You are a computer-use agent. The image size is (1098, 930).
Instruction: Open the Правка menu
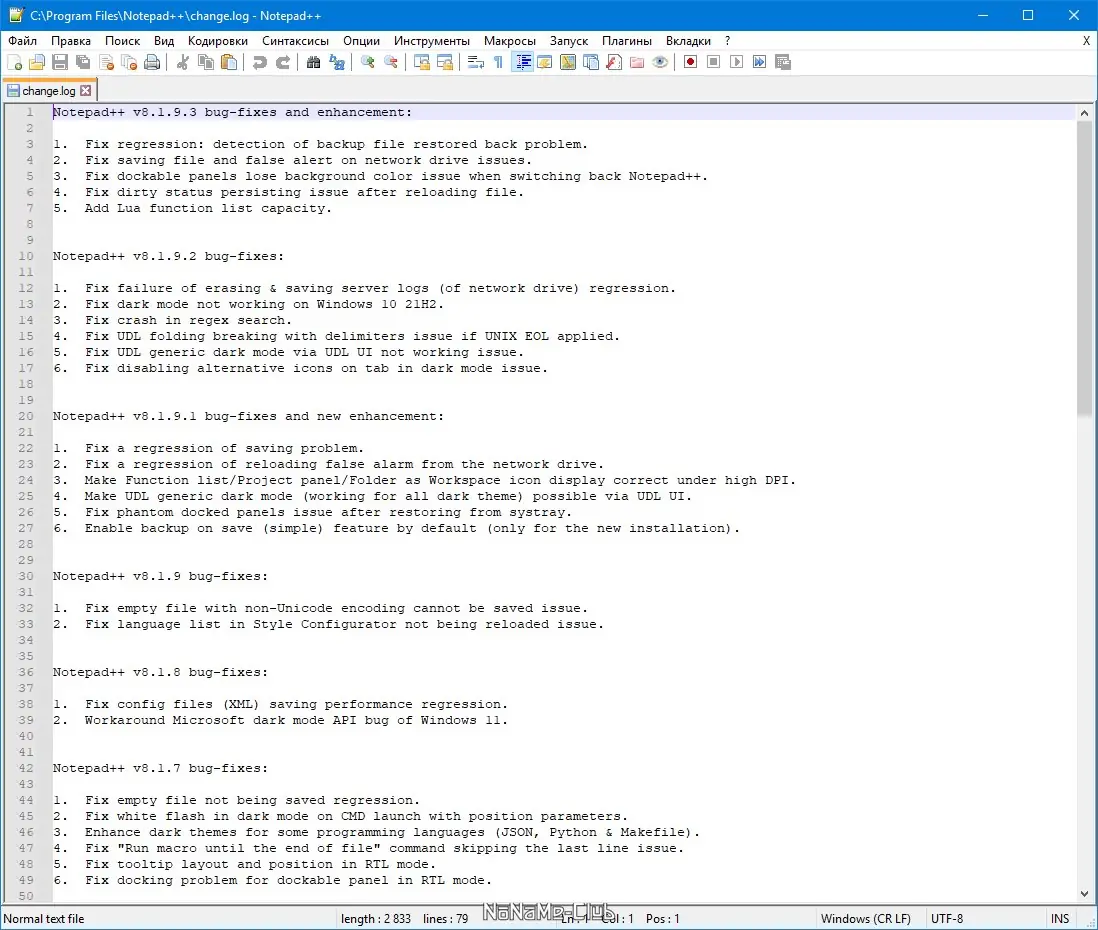pos(71,41)
